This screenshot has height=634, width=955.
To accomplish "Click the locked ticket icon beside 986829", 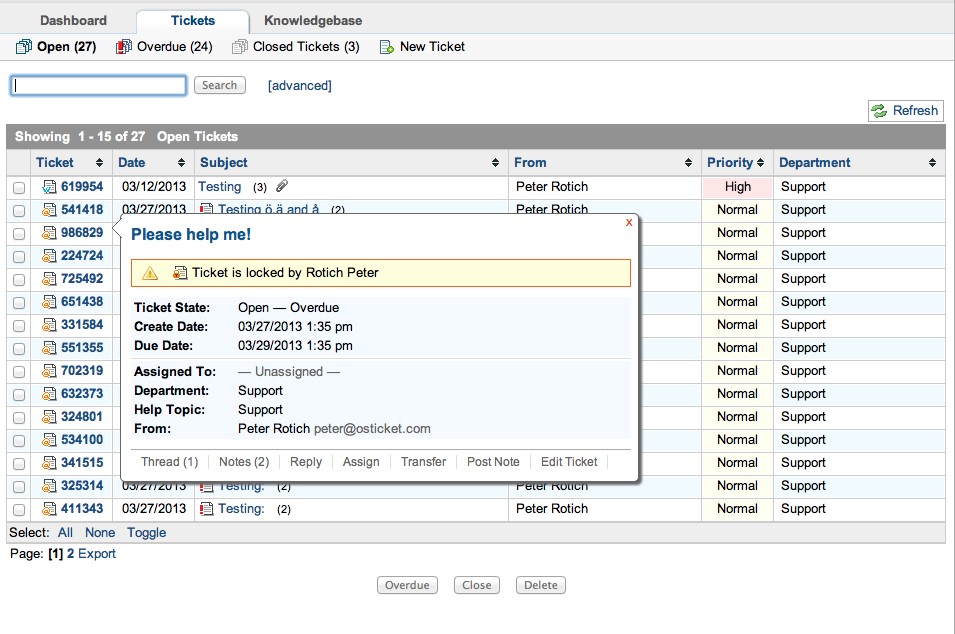I will pos(49,233).
